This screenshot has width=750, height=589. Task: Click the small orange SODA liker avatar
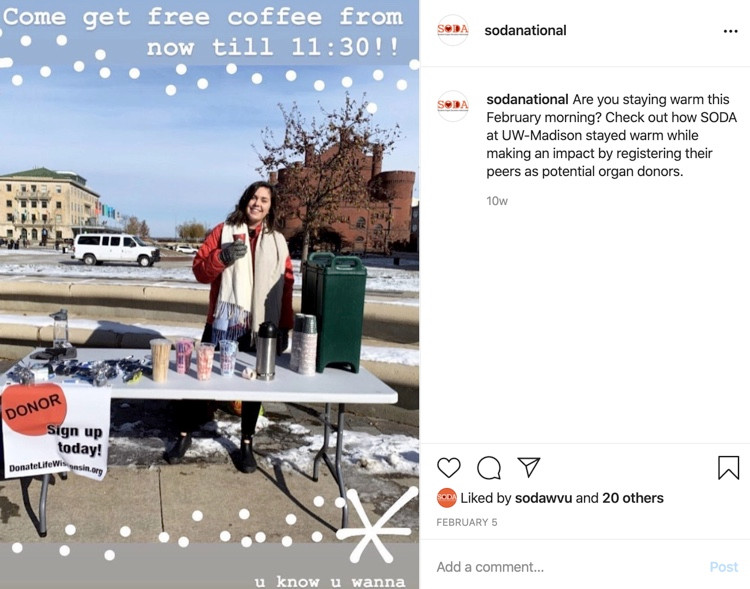[447, 498]
